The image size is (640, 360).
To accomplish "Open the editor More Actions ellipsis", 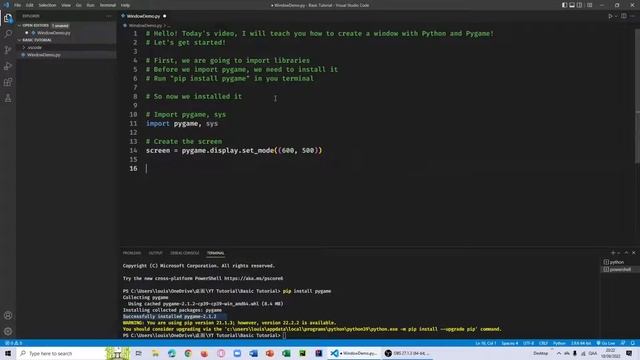I will [632, 16].
